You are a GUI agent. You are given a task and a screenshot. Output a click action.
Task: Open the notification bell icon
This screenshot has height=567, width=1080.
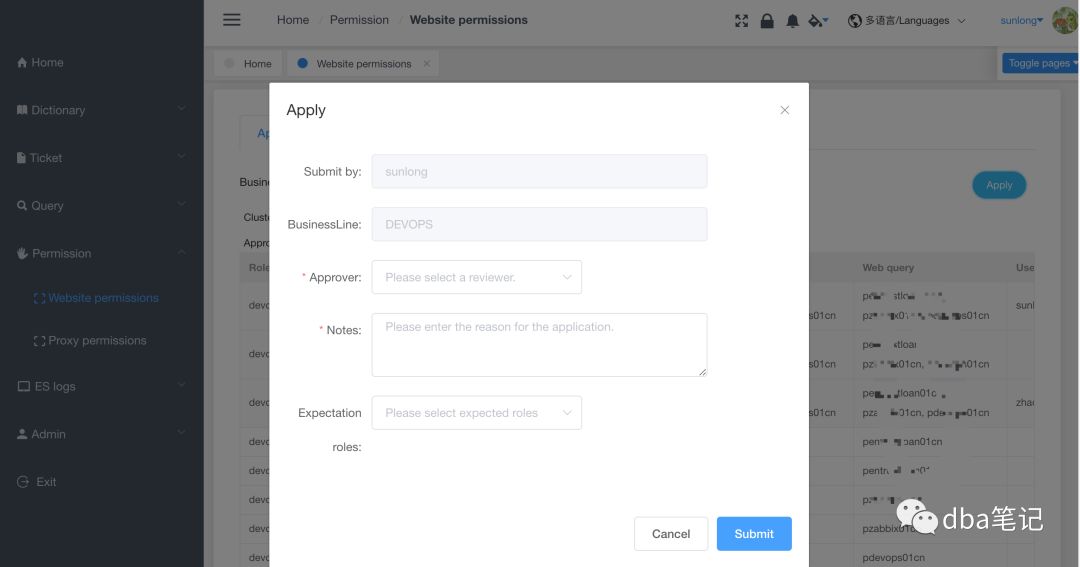[x=793, y=20]
